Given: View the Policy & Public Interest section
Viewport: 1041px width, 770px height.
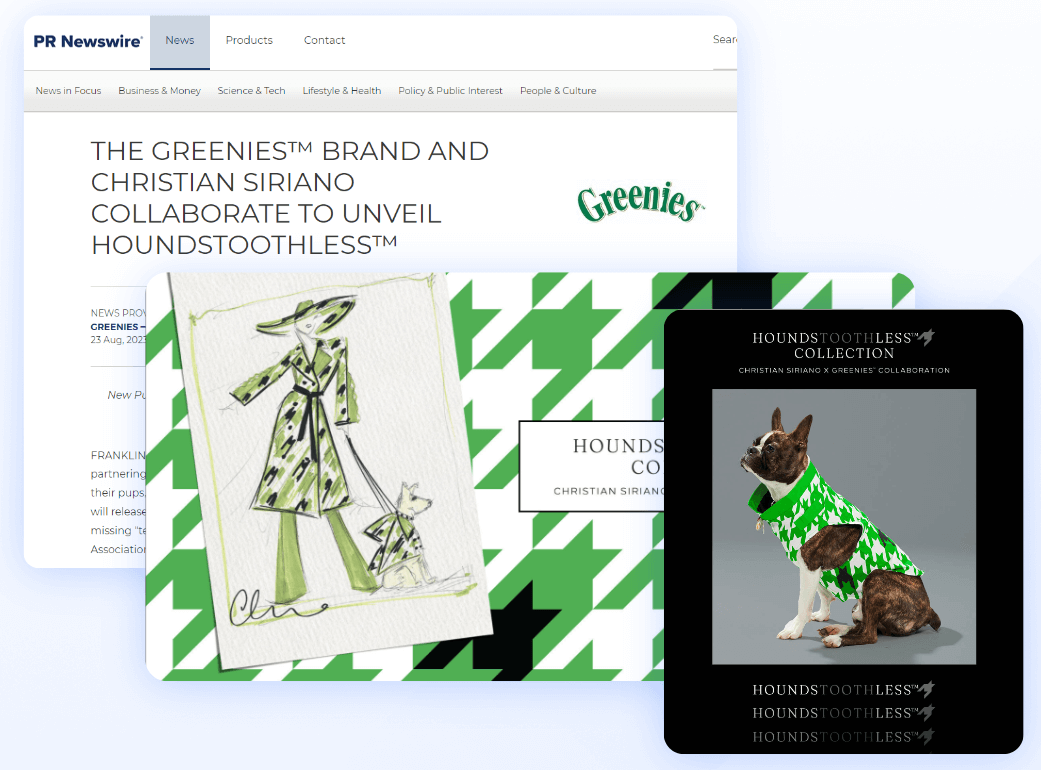Looking at the screenshot, I should (x=450, y=90).
